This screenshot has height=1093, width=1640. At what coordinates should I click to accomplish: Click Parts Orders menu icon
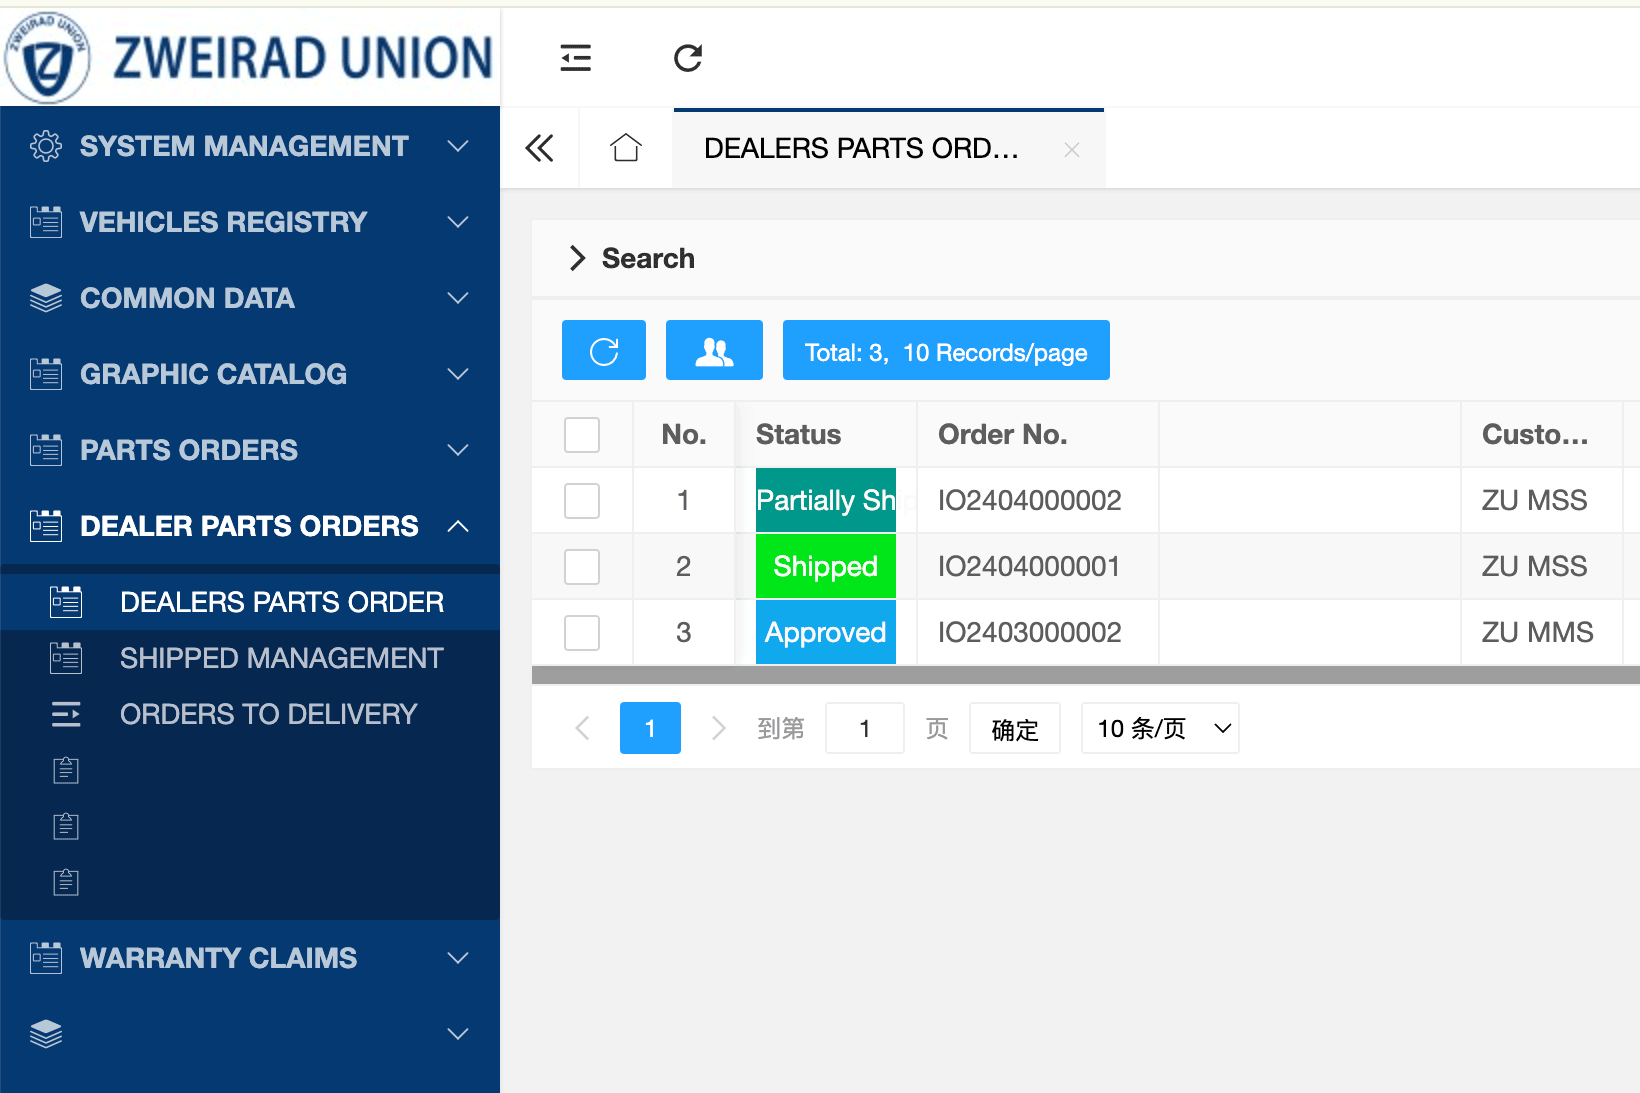46,450
